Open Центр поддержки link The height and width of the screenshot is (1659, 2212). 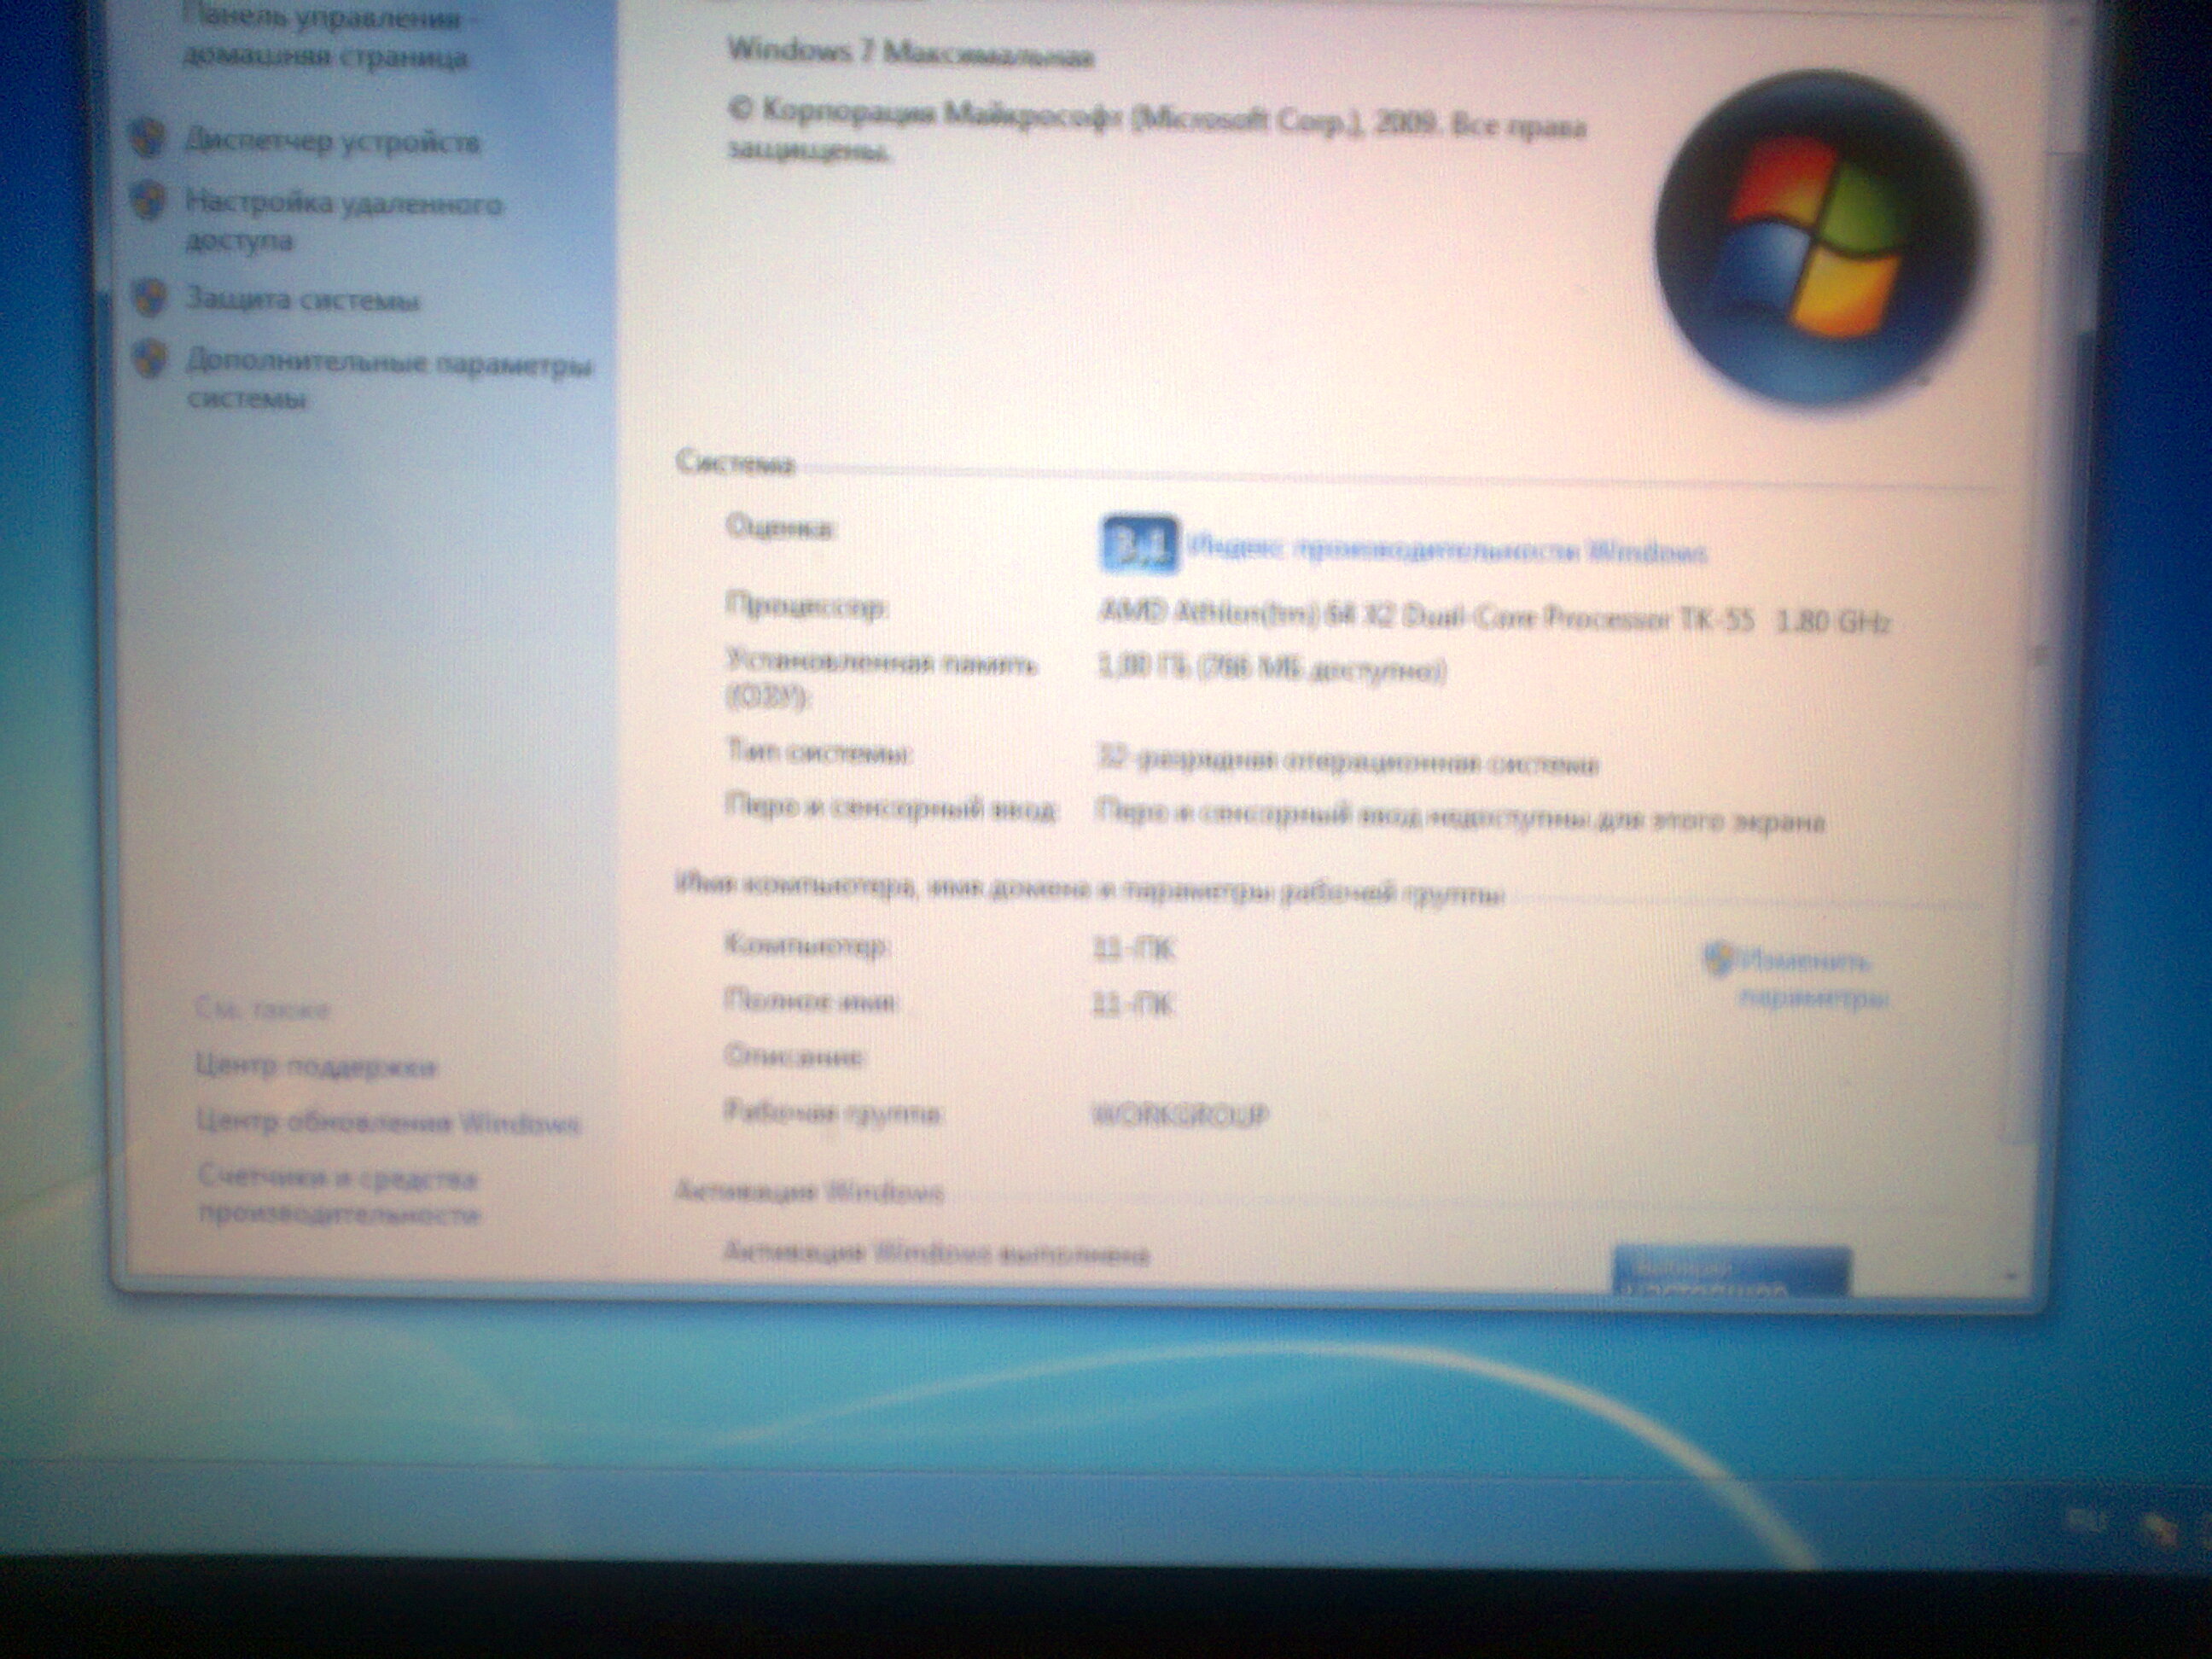tap(316, 1066)
